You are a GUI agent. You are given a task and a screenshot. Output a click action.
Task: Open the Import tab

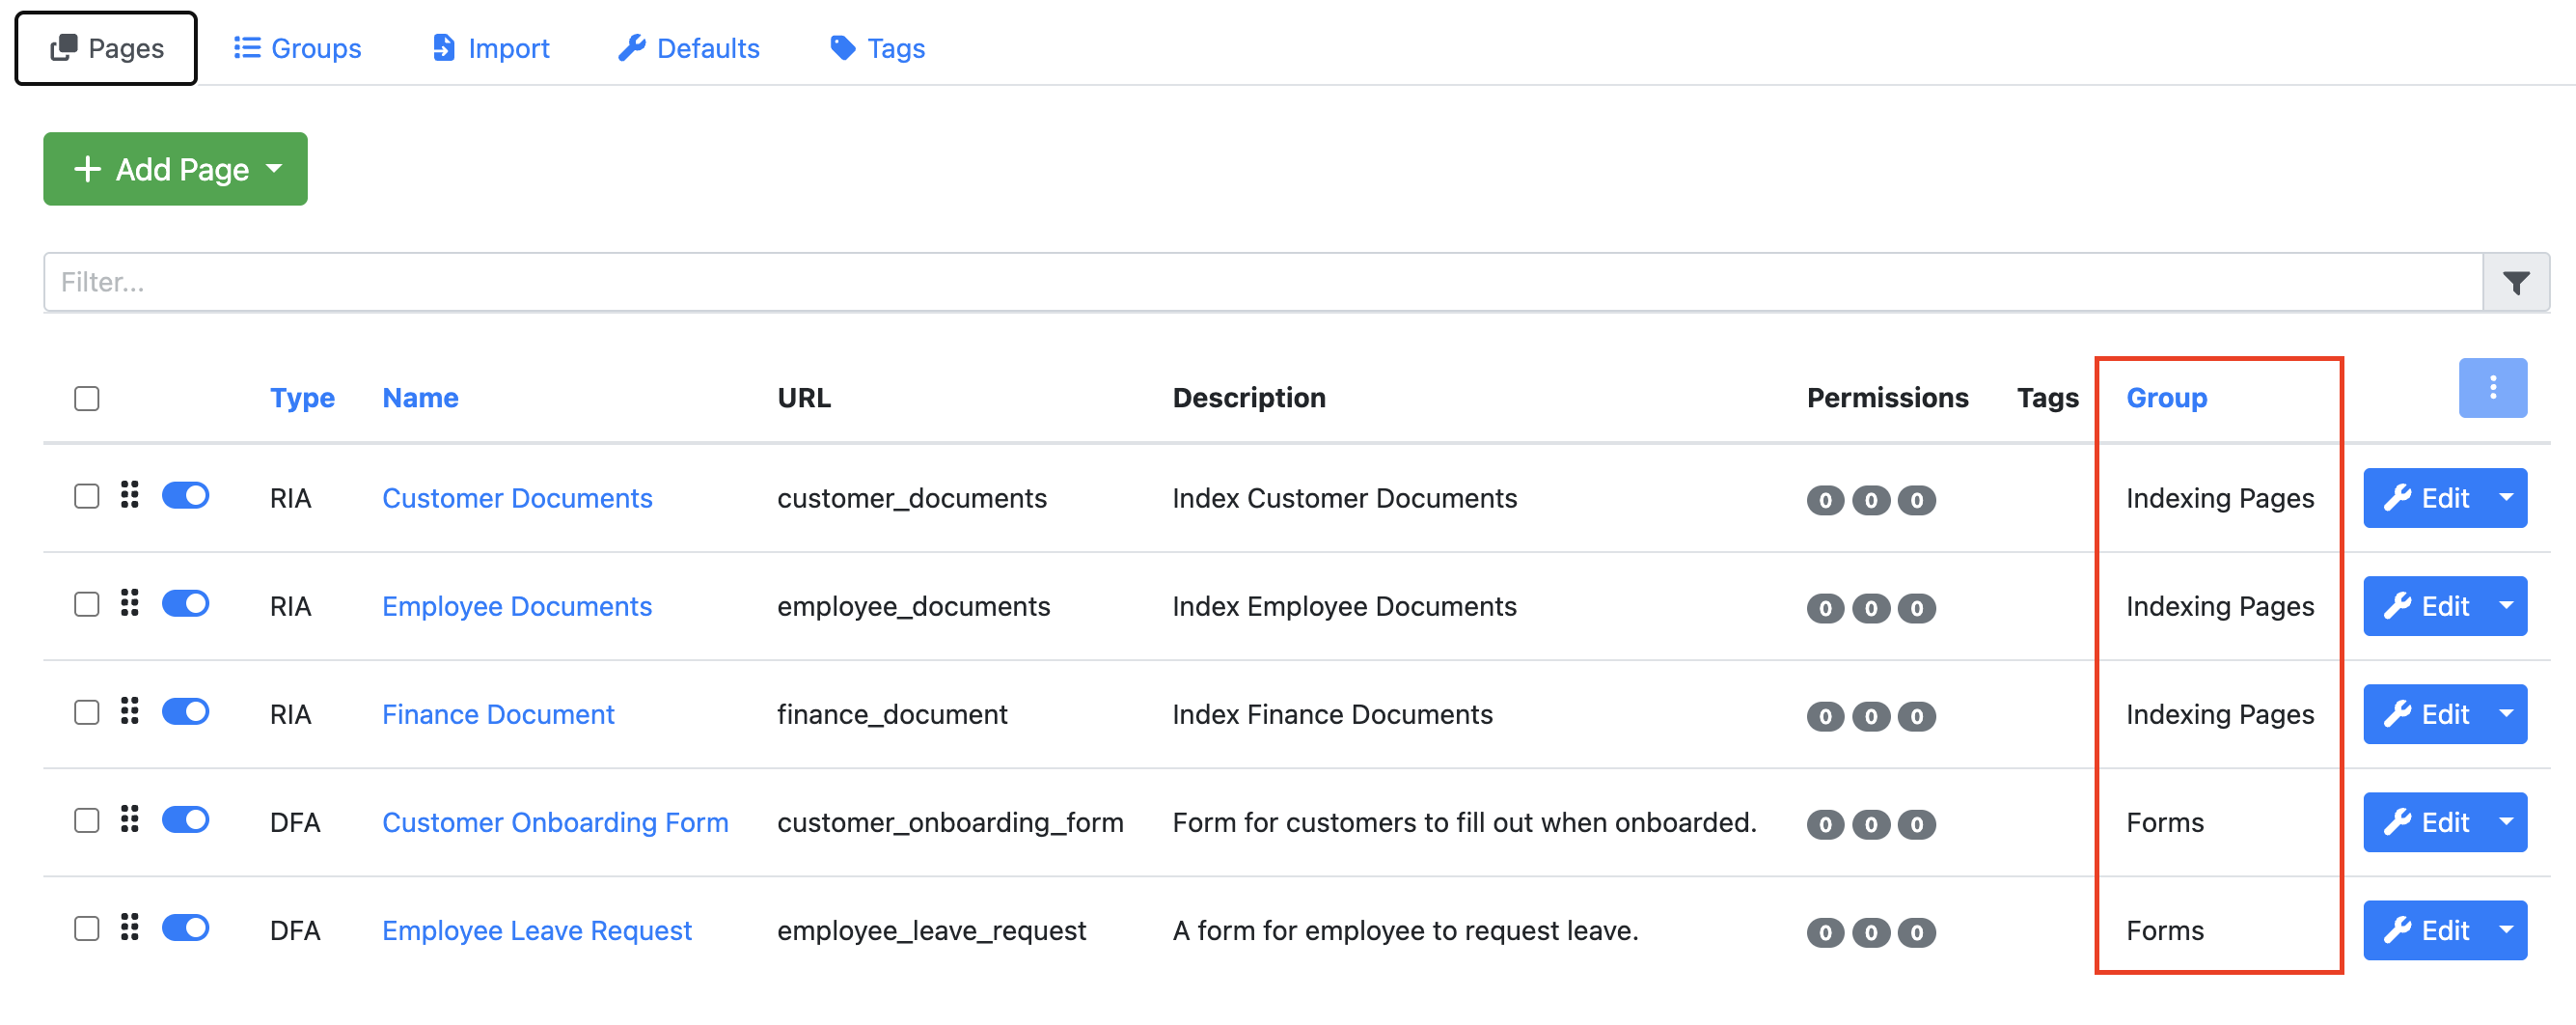click(490, 48)
